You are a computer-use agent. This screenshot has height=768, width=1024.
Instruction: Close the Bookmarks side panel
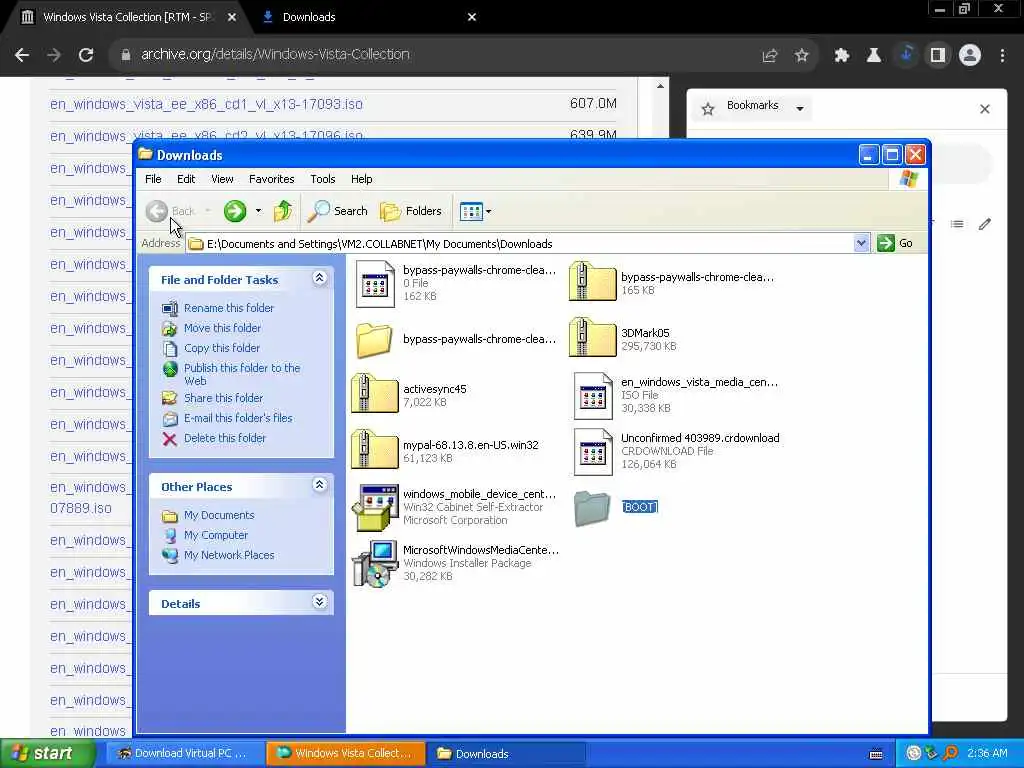click(985, 109)
